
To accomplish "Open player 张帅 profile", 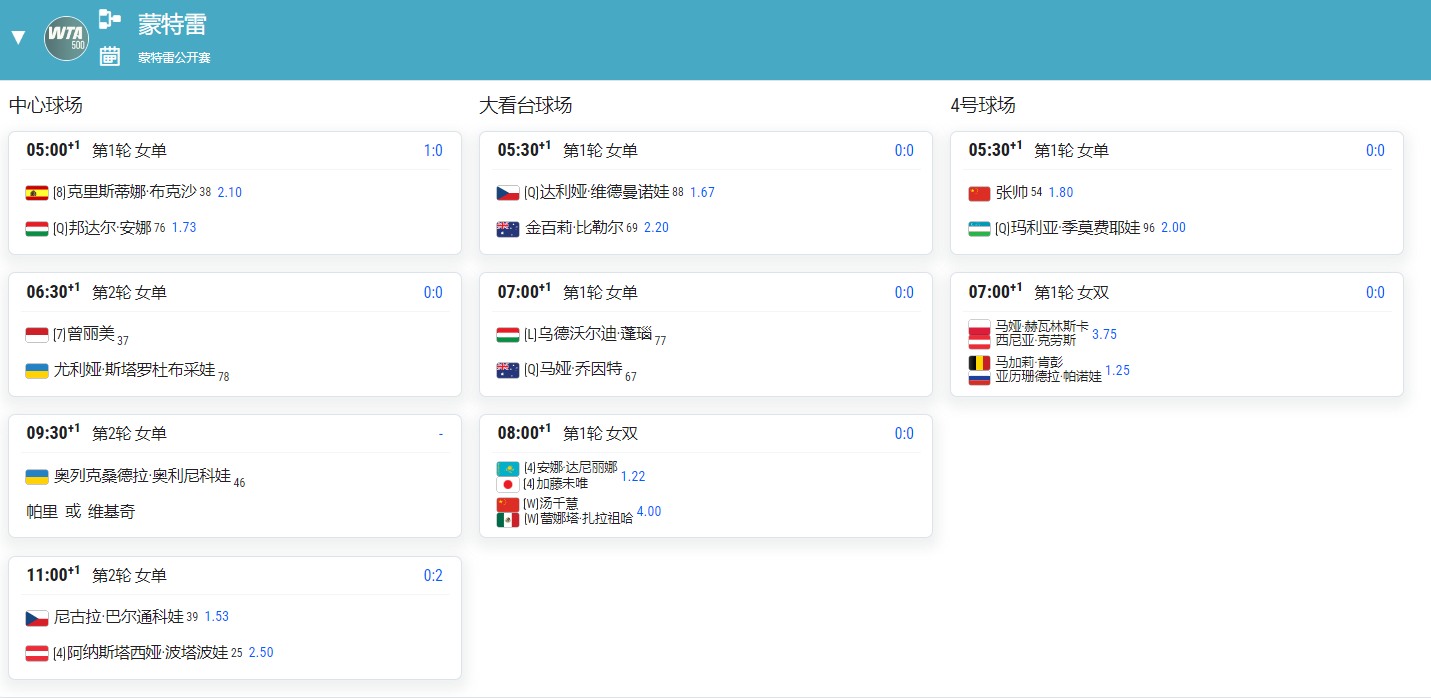I will point(1012,192).
